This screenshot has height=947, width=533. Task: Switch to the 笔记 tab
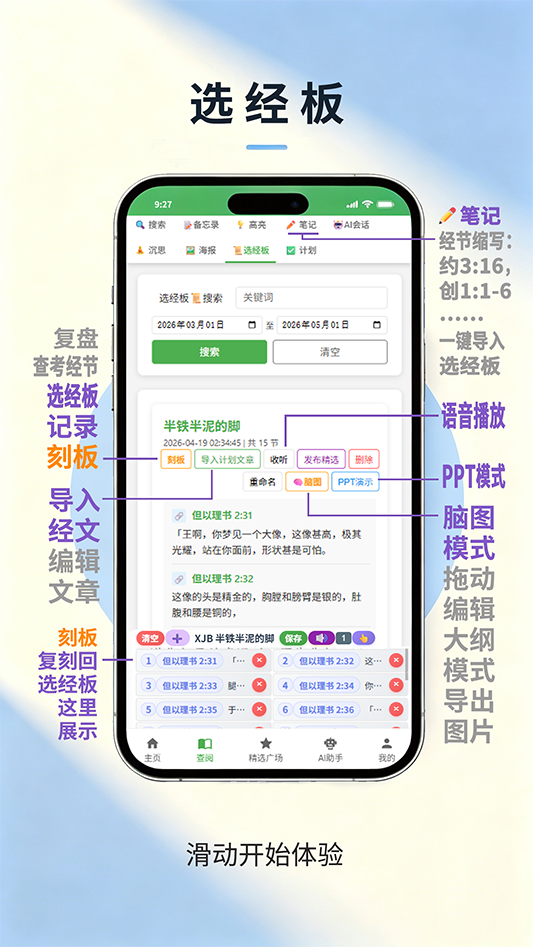[301, 225]
